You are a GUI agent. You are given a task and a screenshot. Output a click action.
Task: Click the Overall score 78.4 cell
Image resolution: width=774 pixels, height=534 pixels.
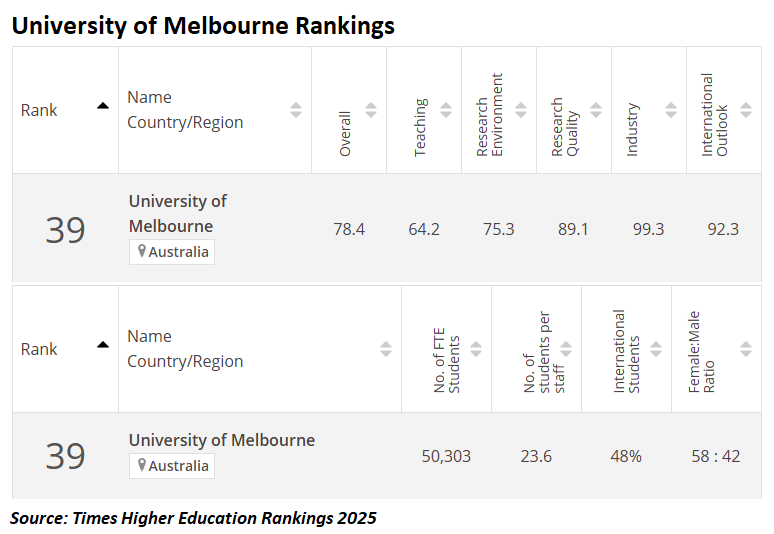click(349, 229)
